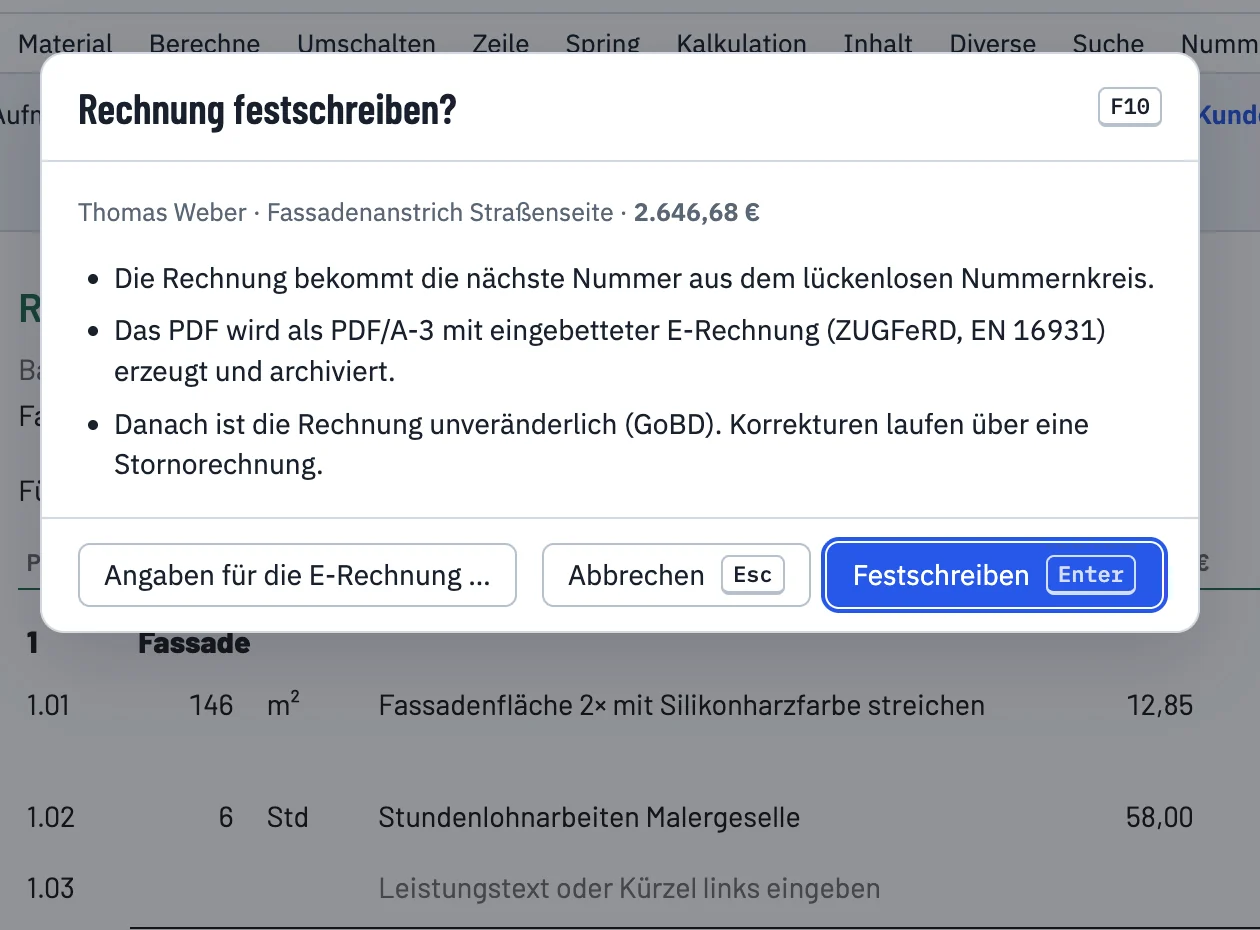This screenshot has height=930, width=1260.
Task: Open the Material menu
Action: pyautogui.click(x=65, y=44)
